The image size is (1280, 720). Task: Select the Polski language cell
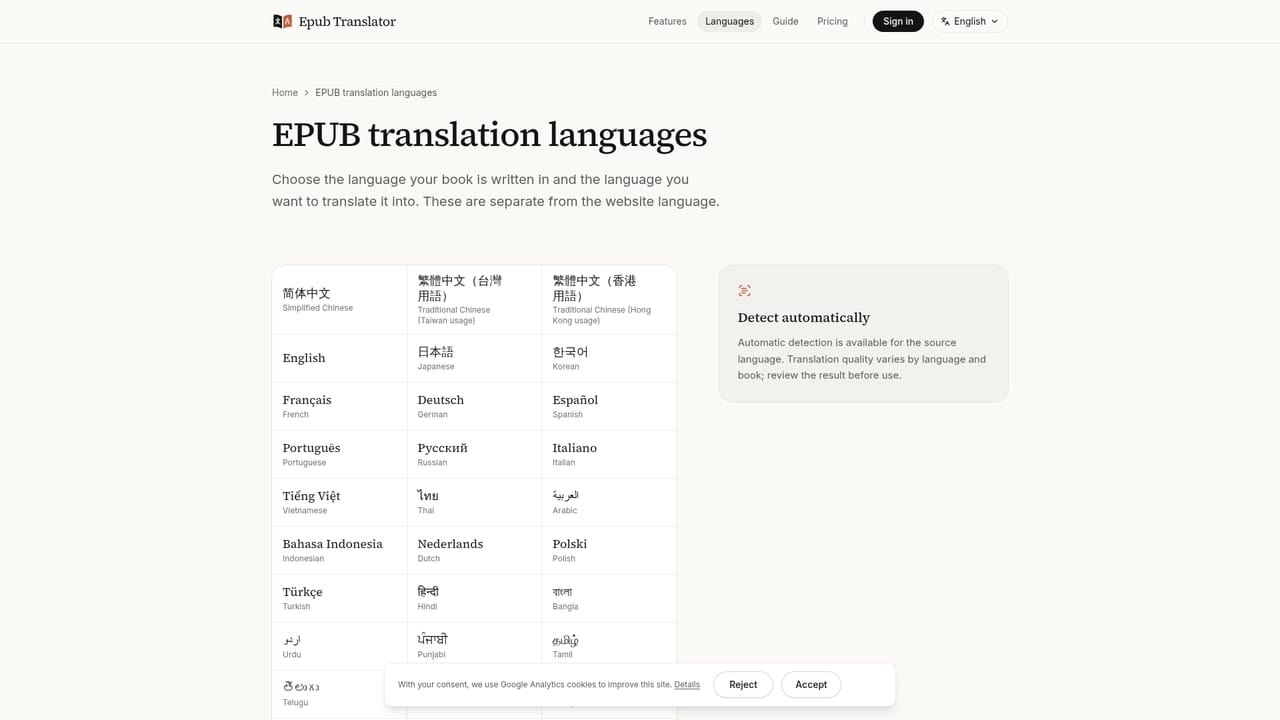tap(609, 550)
